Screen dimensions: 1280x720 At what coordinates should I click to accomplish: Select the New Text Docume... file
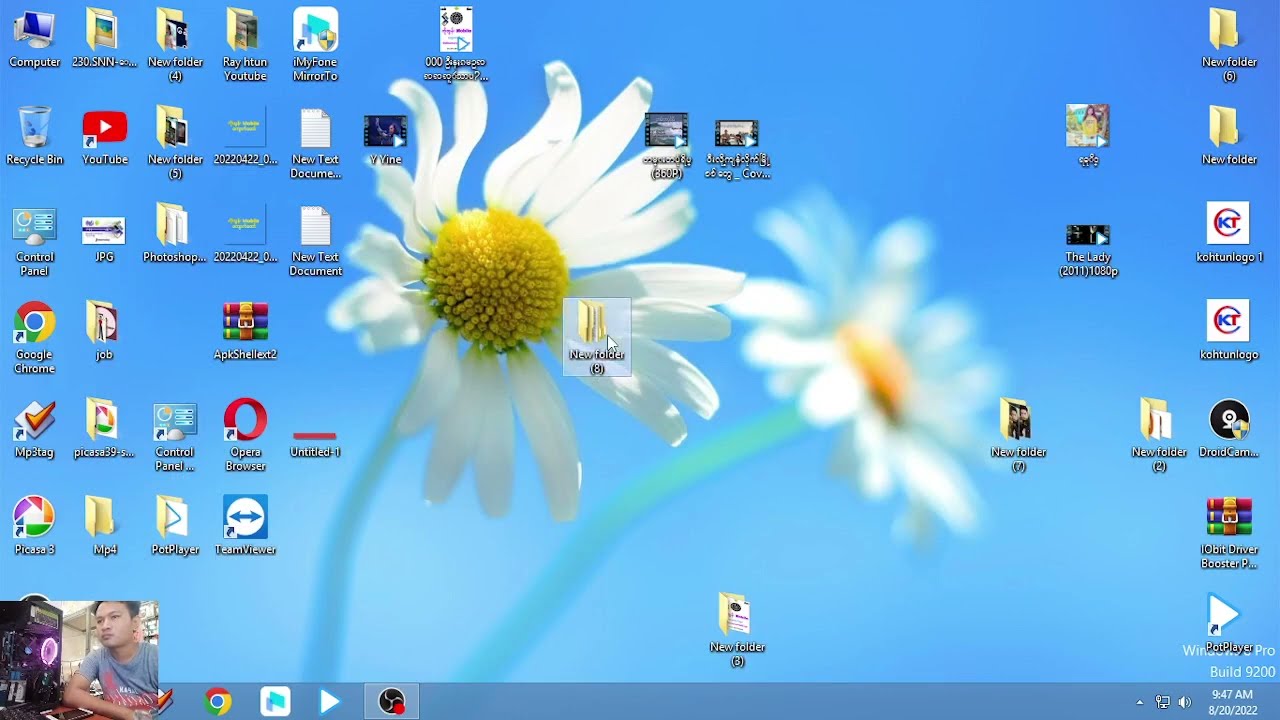click(x=315, y=142)
